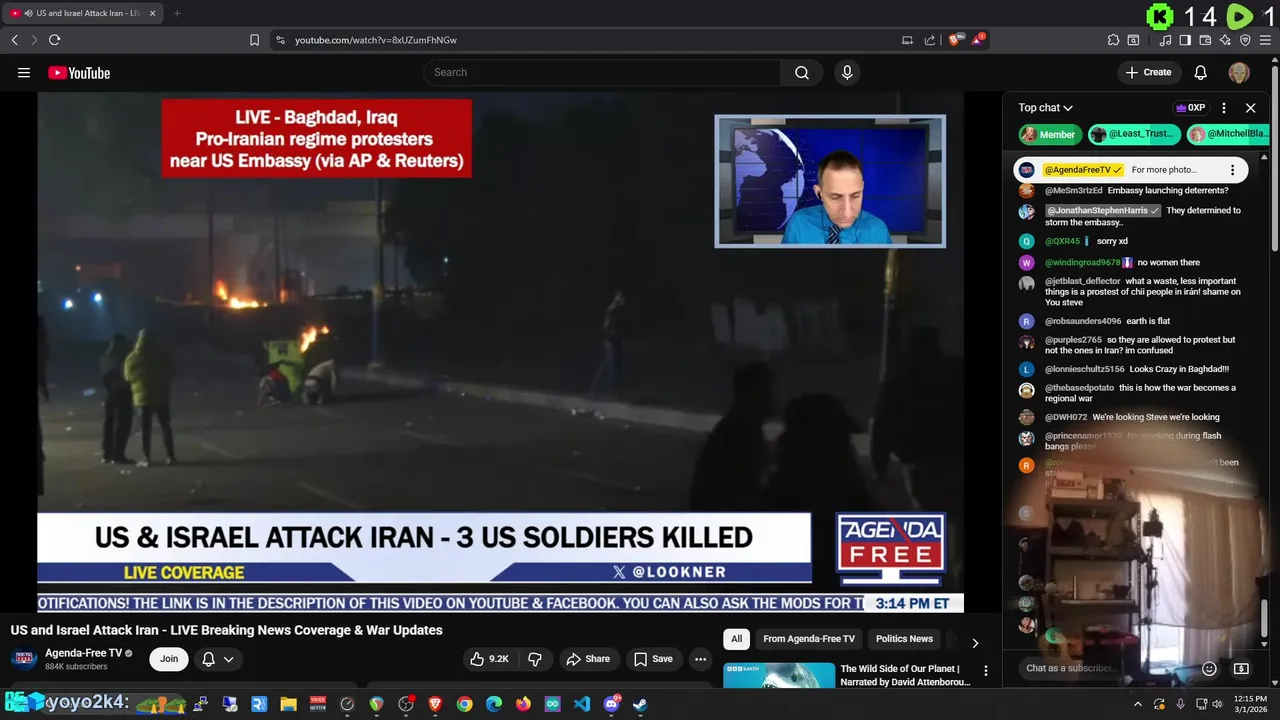Open the YouTube guide hamburger menu
1280x720 pixels.
click(x=24, y=73)
